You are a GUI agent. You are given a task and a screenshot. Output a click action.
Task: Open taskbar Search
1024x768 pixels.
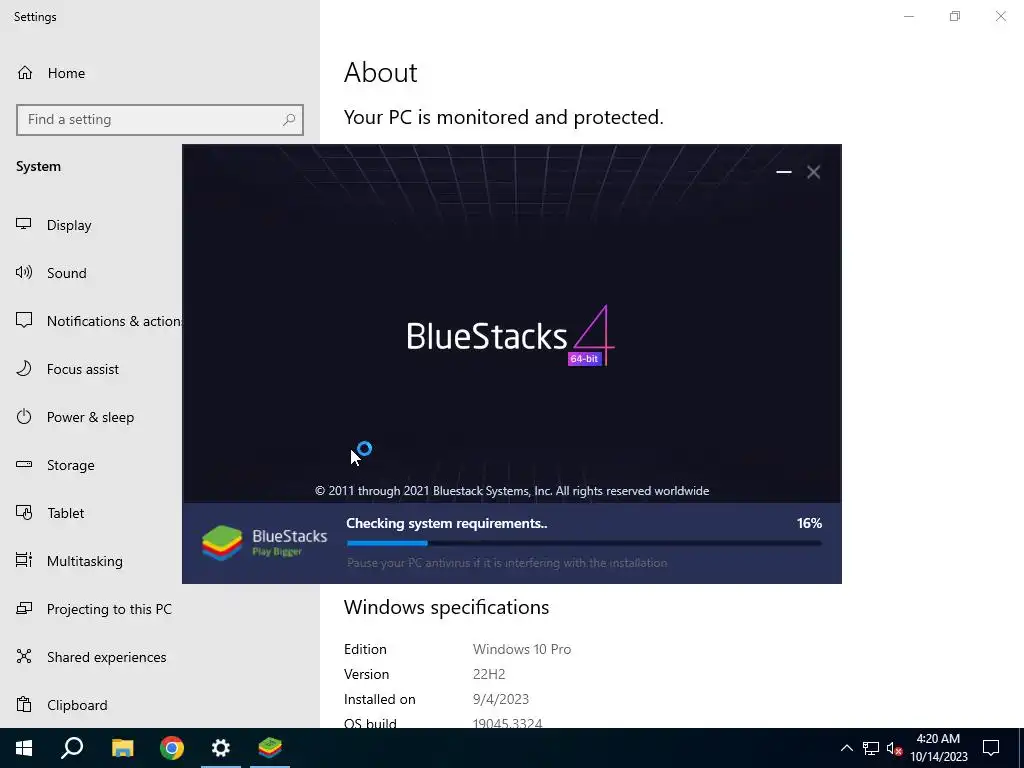tap(72, 748)
